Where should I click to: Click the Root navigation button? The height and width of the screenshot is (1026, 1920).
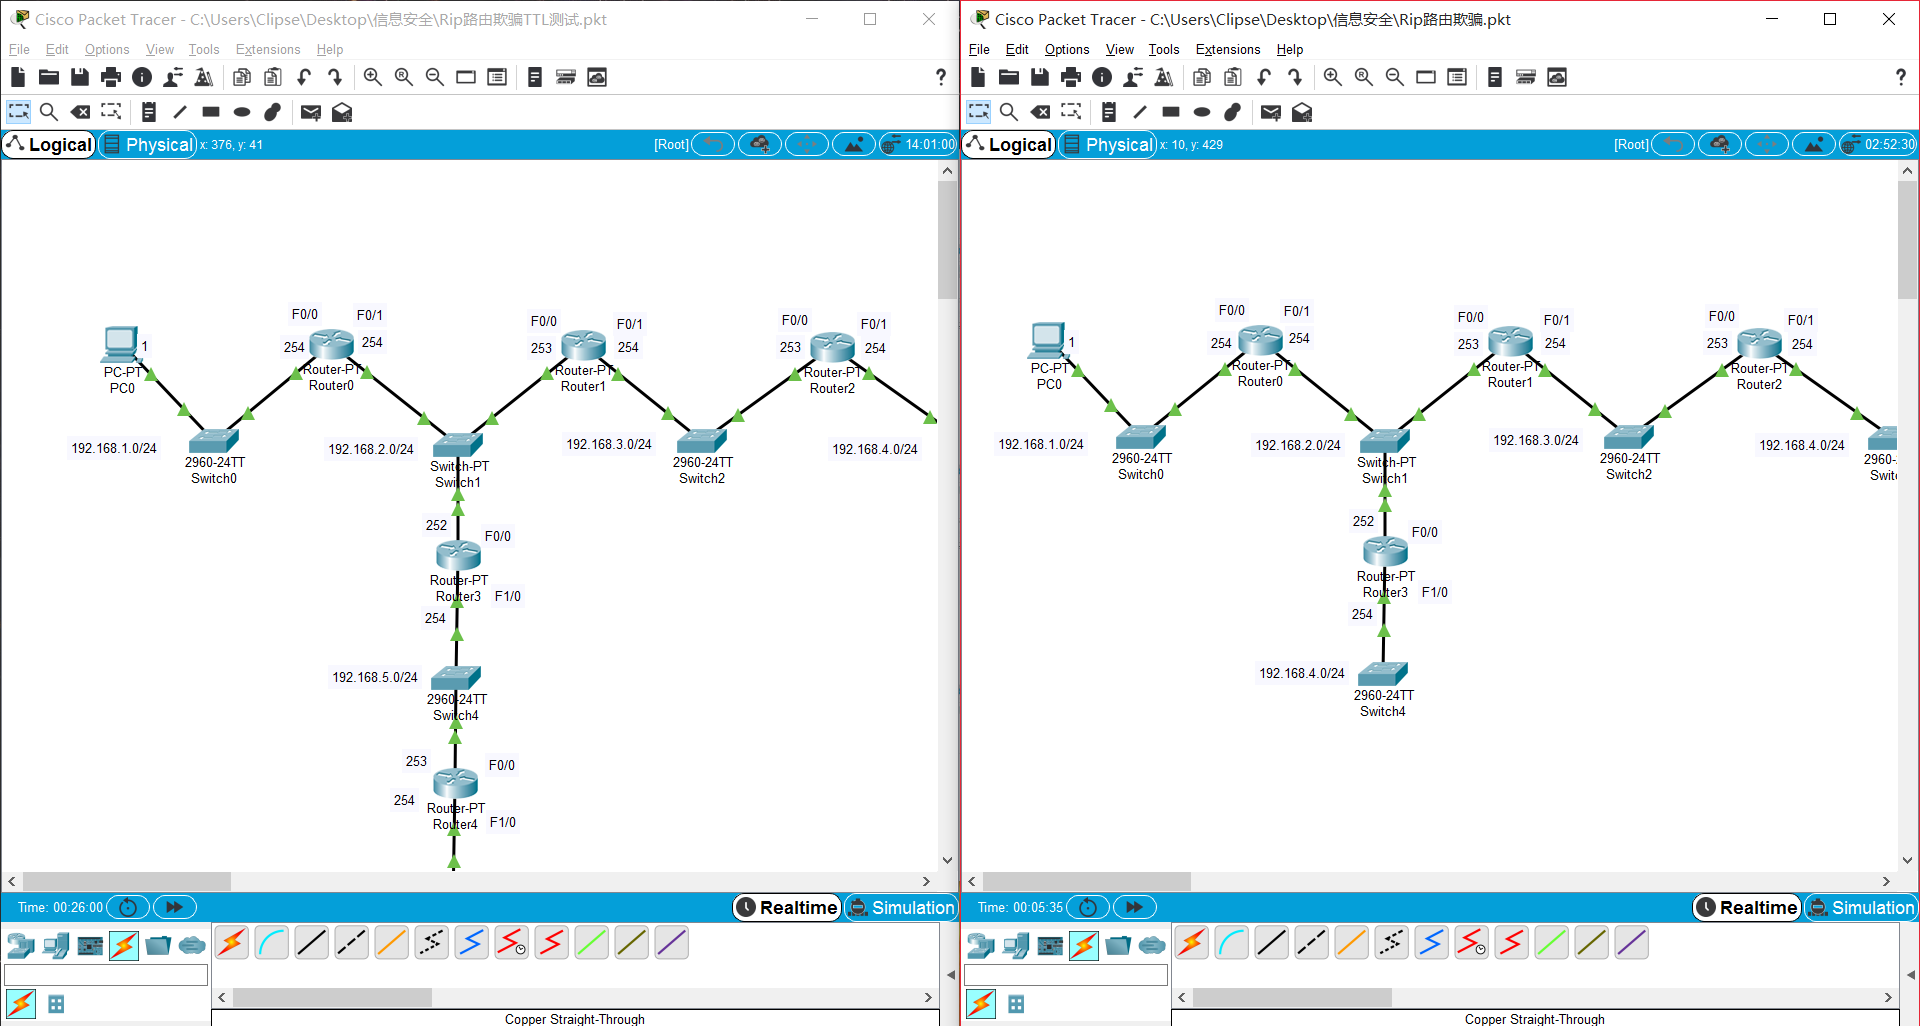click(670, 144)
